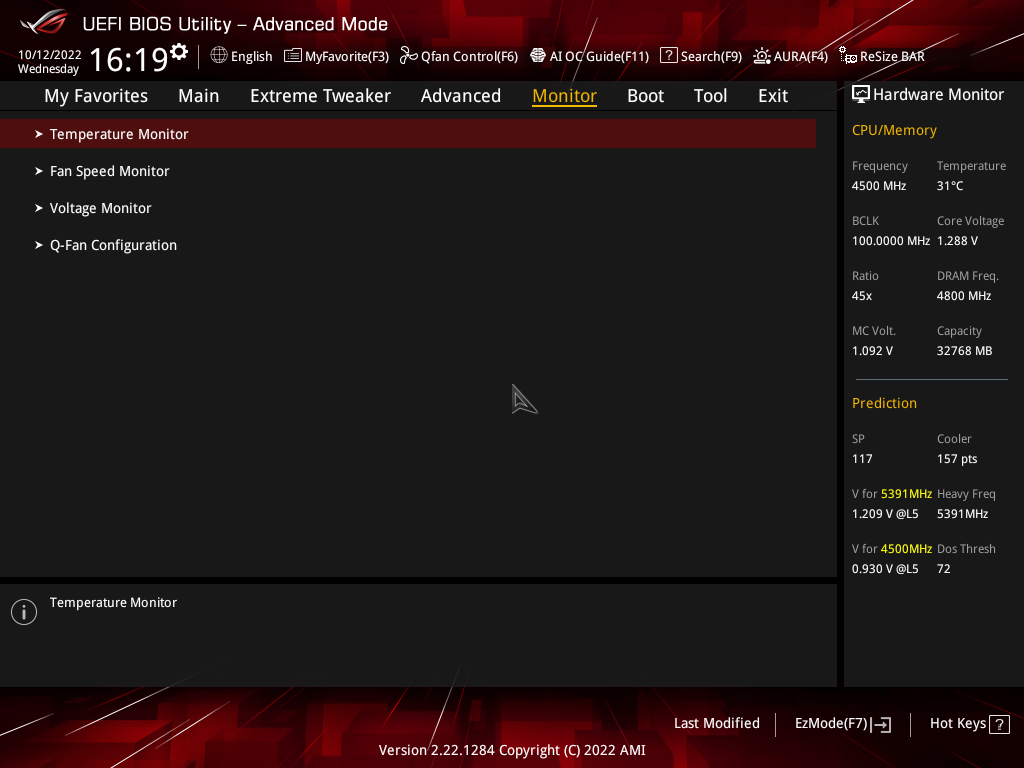Click ReSize BAR label
This screenshot has width=1024, height=768.
pos(892,57)
